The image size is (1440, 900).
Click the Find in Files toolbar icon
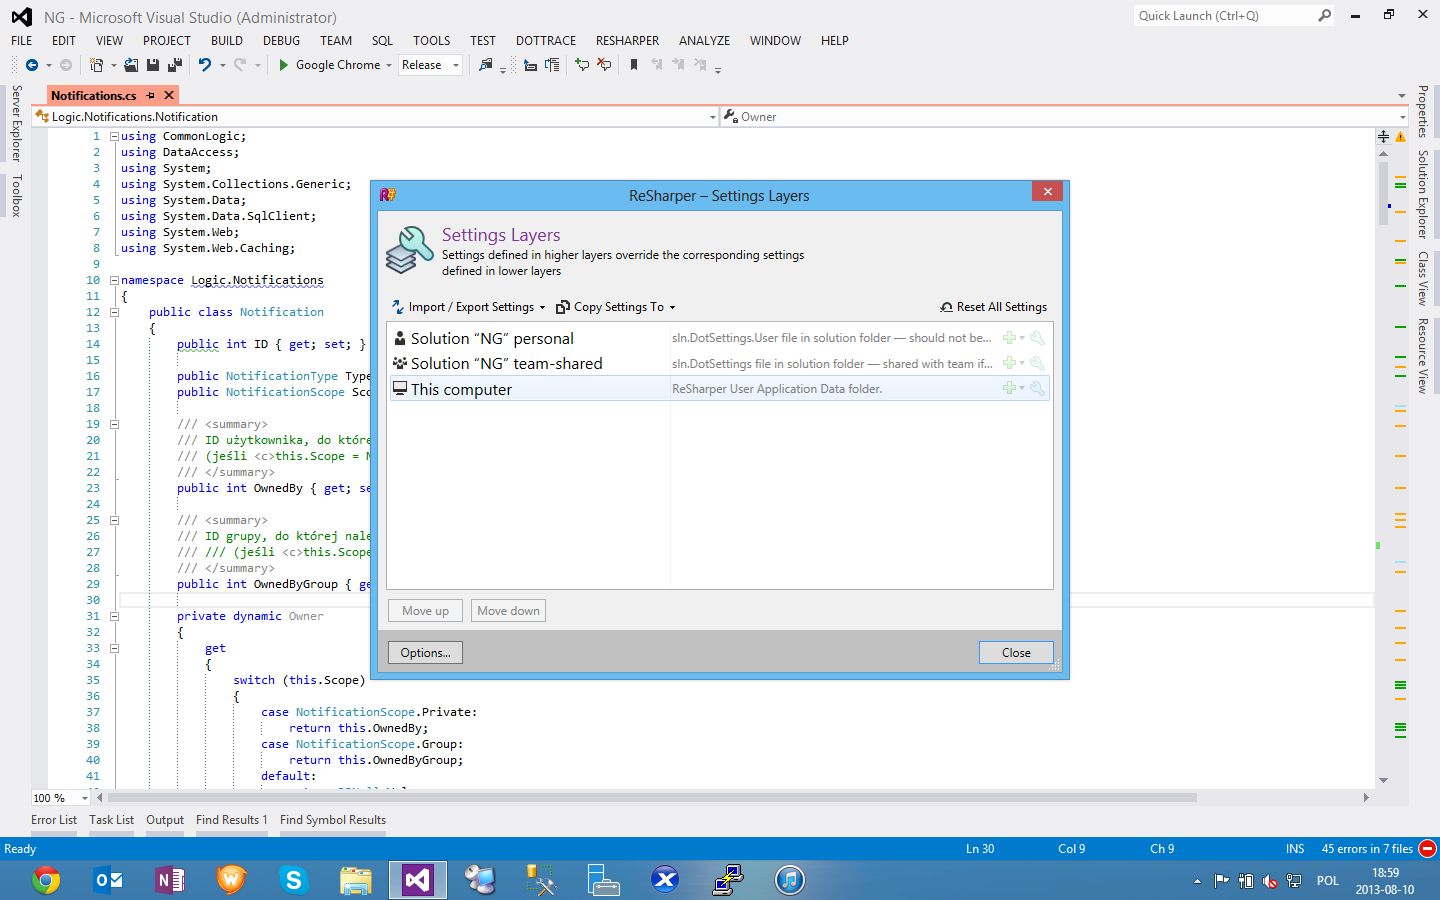(486, 65)
